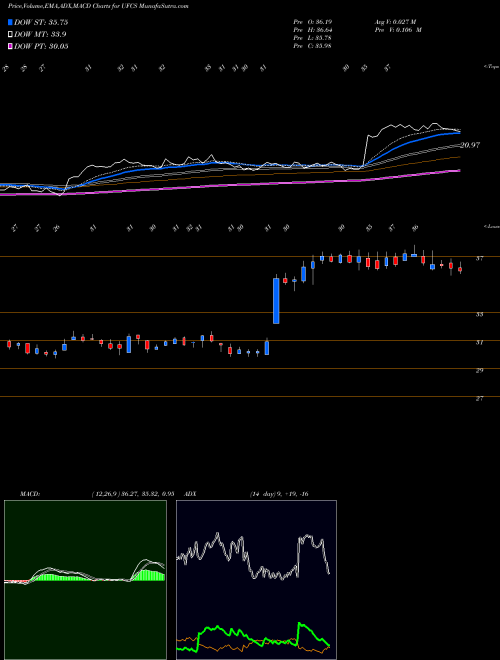Click the 37 price axis label
Screen dimensions: 500x660
pyautogui.click(x=479, y=258)
